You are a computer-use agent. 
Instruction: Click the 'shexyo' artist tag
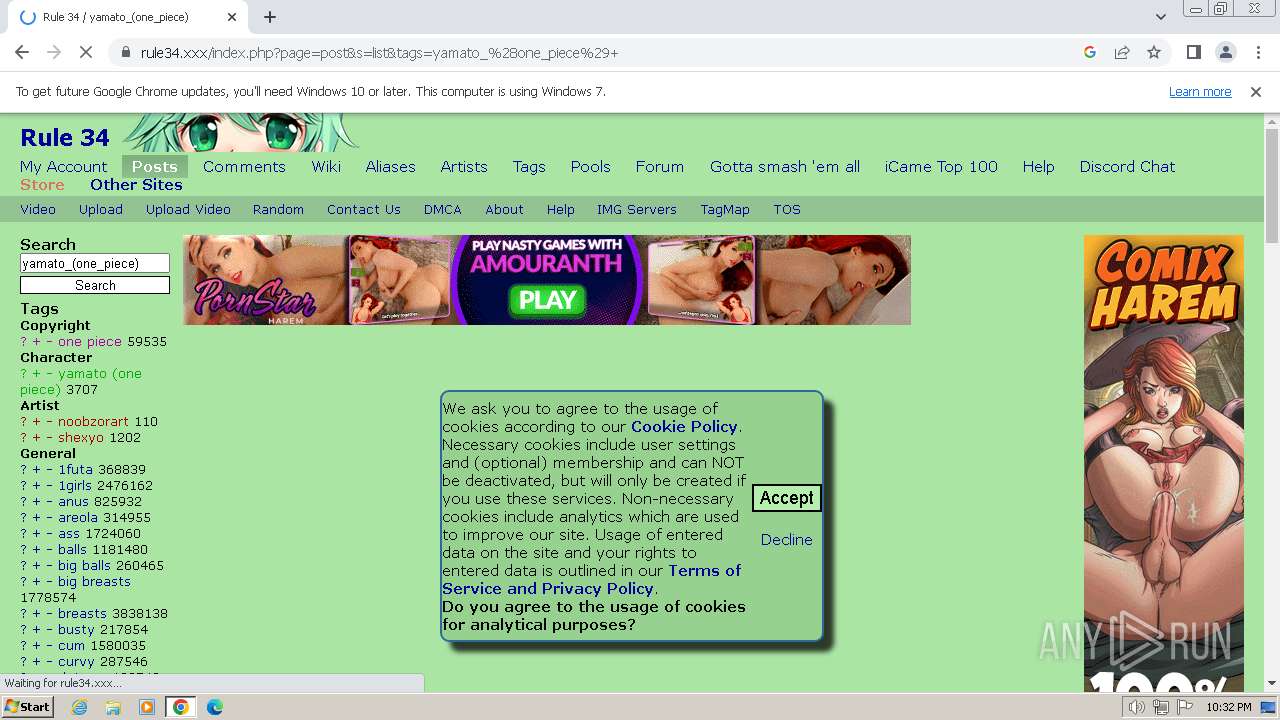coord(81,438)
